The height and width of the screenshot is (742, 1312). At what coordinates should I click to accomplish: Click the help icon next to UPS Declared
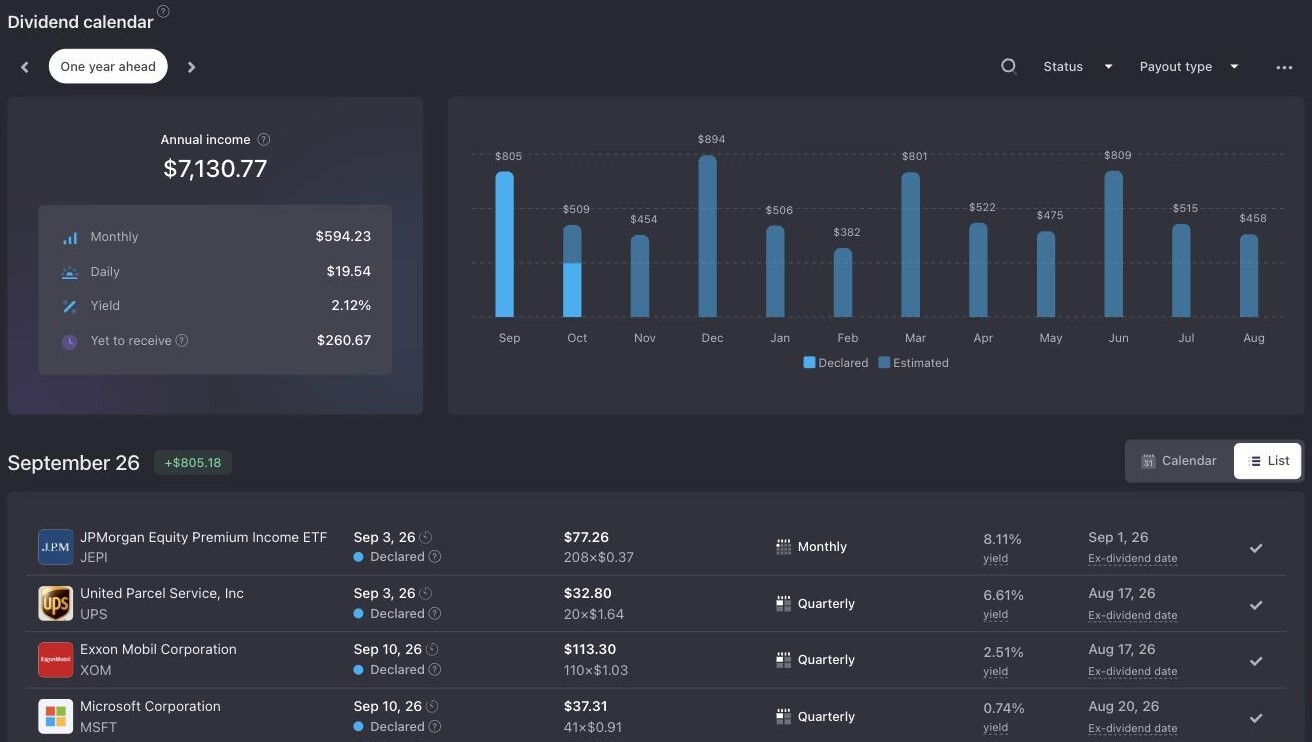pyautogui.click(x=435, y=613)
